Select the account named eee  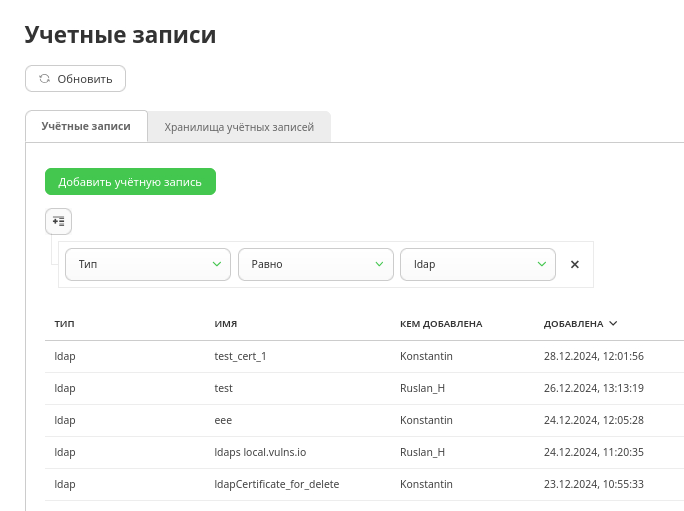tap(223, 421)
